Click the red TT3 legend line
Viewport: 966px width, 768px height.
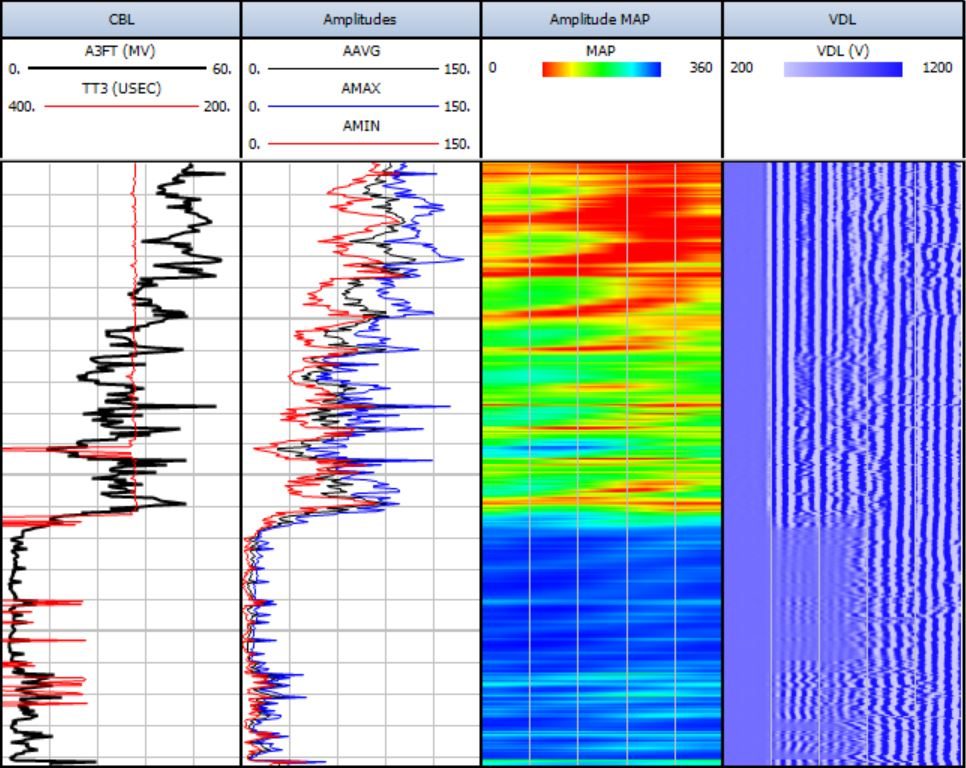pos(121,107)
